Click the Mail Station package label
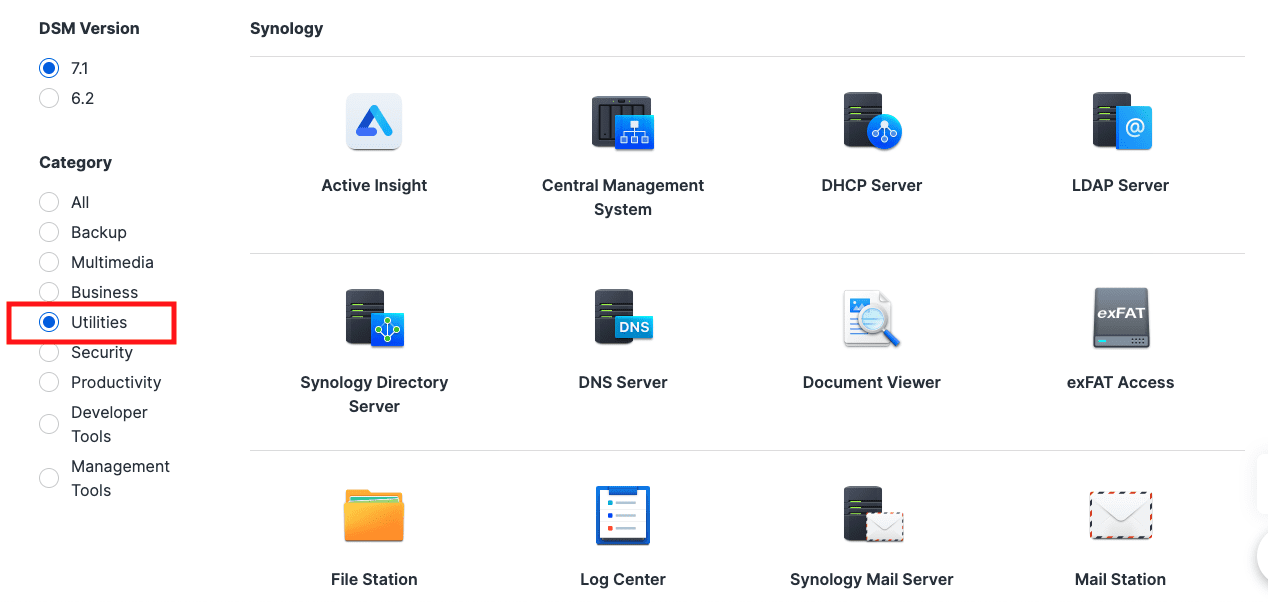Screen dimensions: 1268x602 click(x=1120, y=579)
